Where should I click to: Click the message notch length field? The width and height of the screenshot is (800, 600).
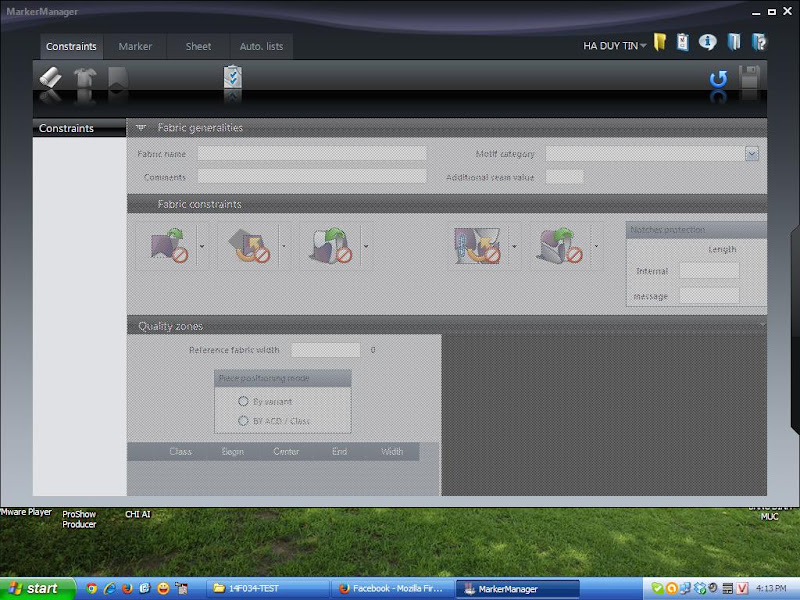tap(709, 296)
